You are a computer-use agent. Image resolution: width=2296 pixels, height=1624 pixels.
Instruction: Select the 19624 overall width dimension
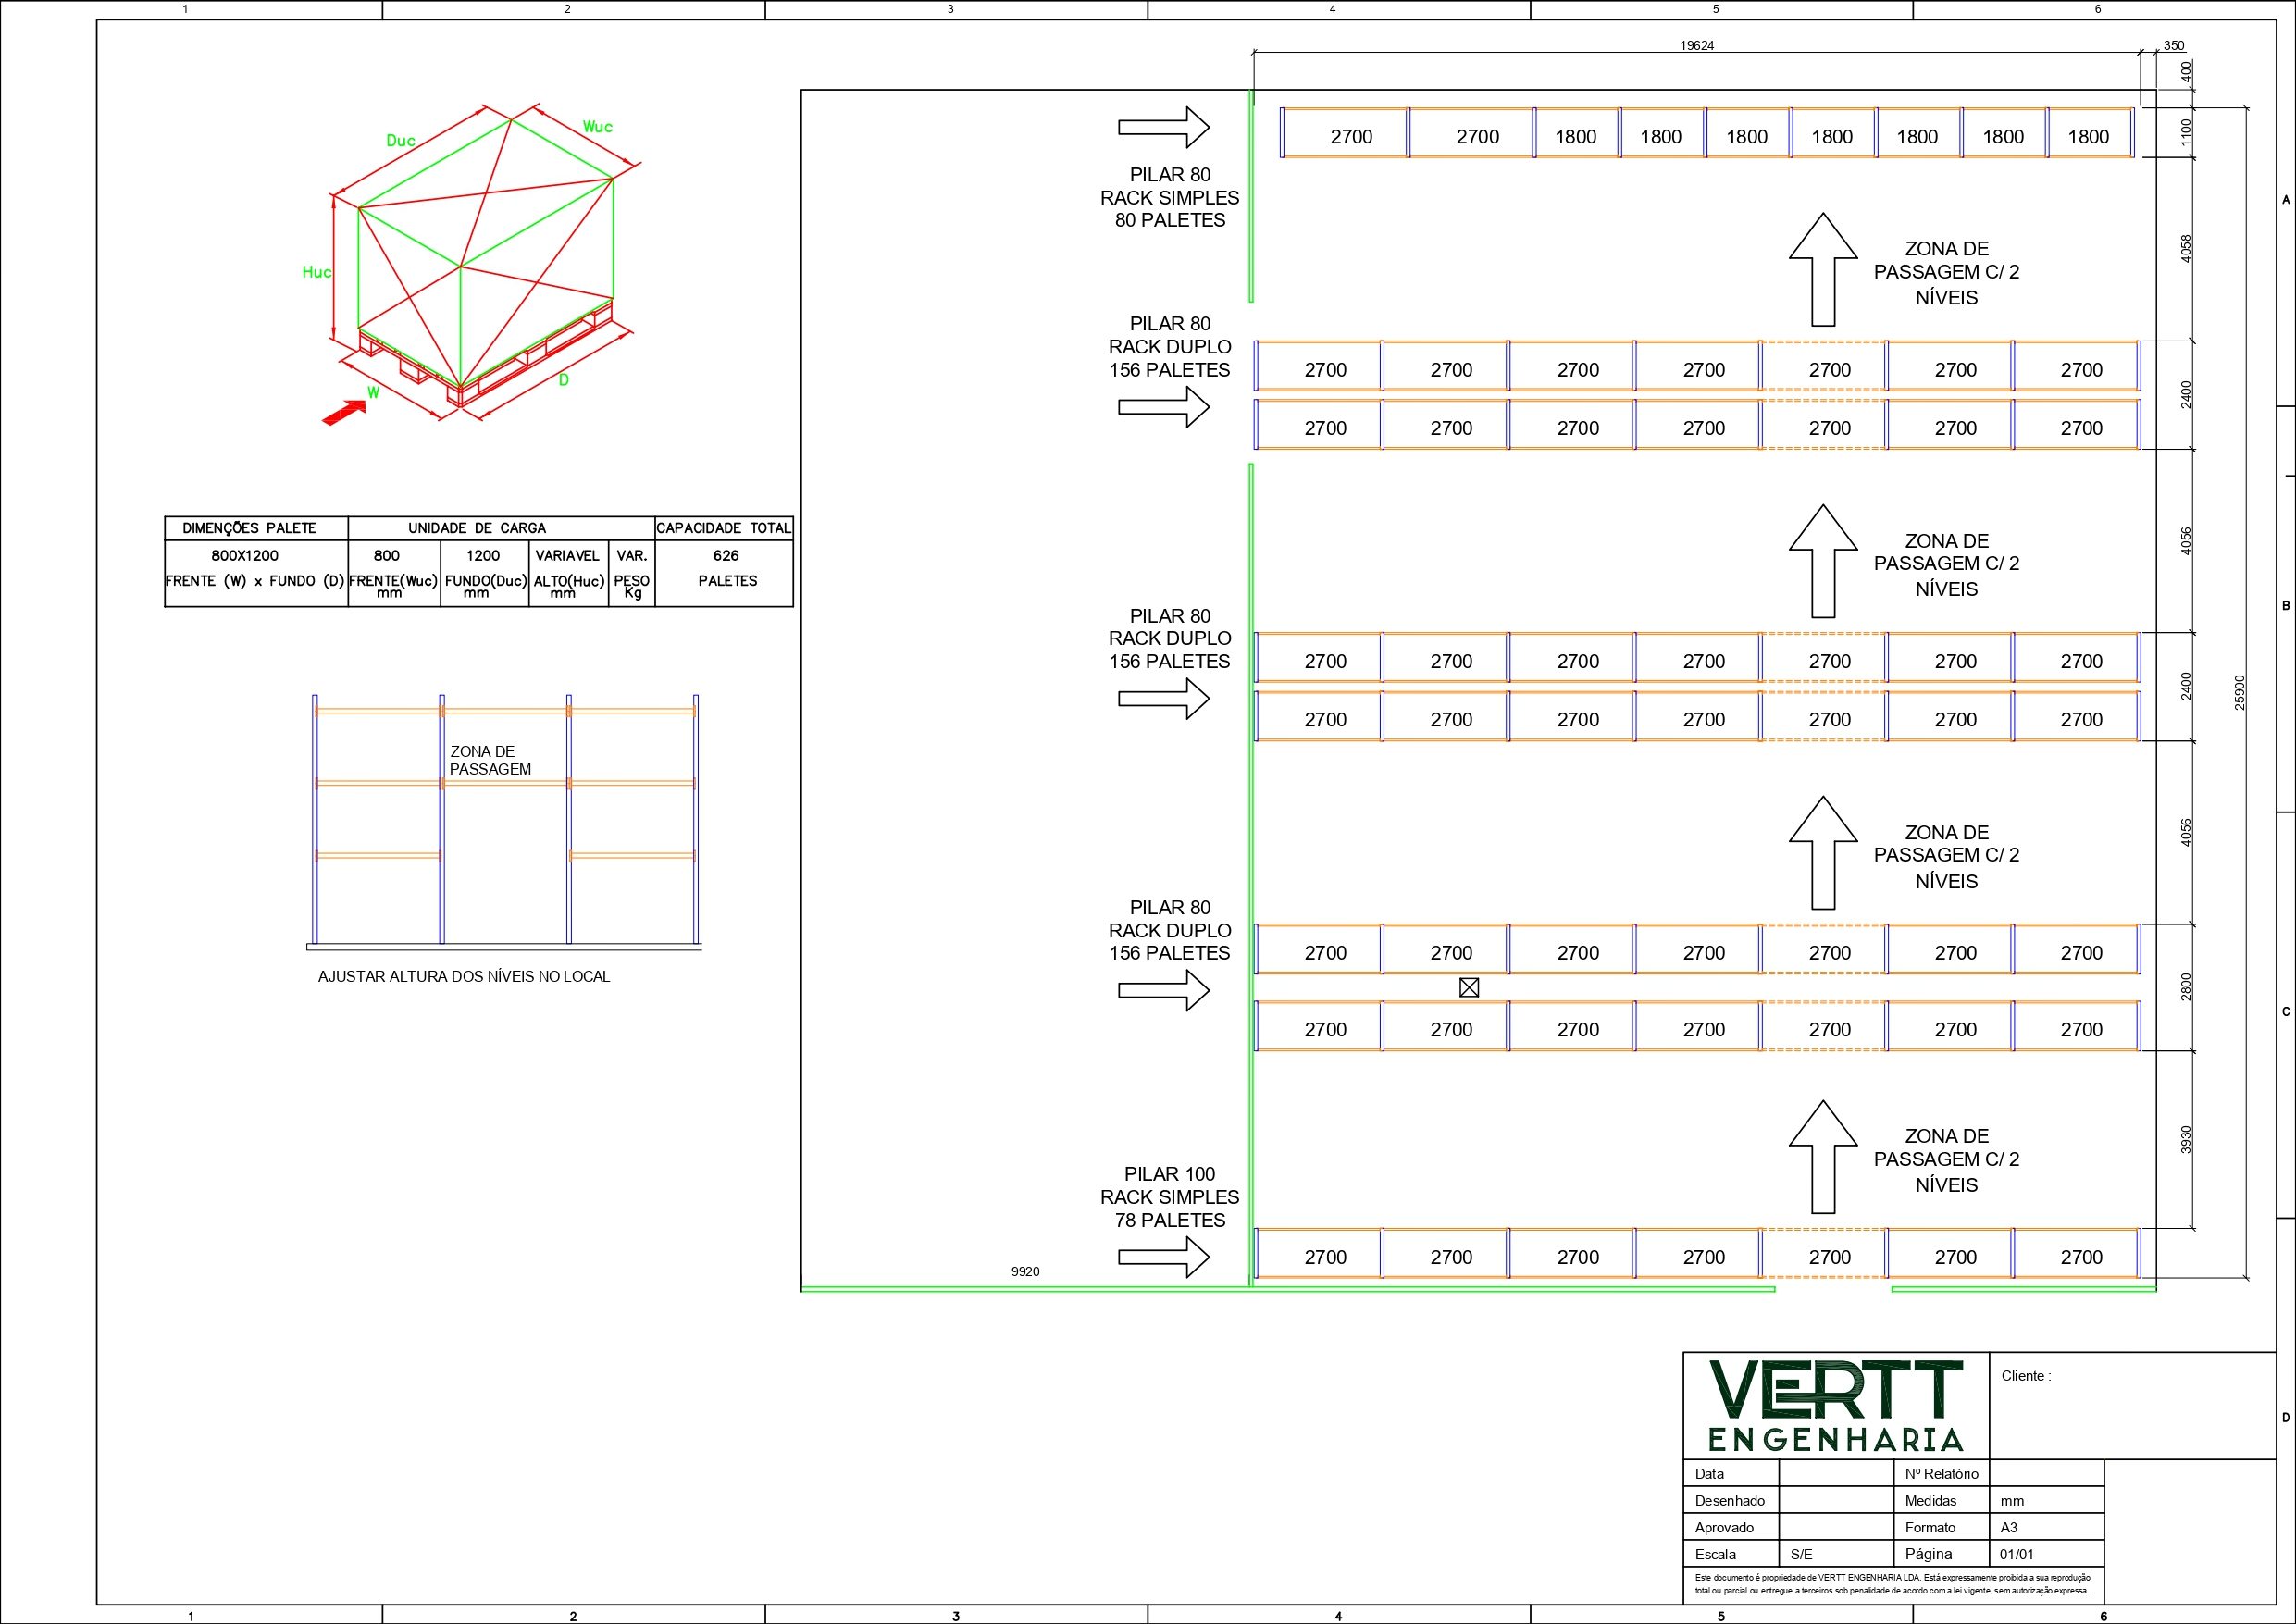tap(1697, 45)
